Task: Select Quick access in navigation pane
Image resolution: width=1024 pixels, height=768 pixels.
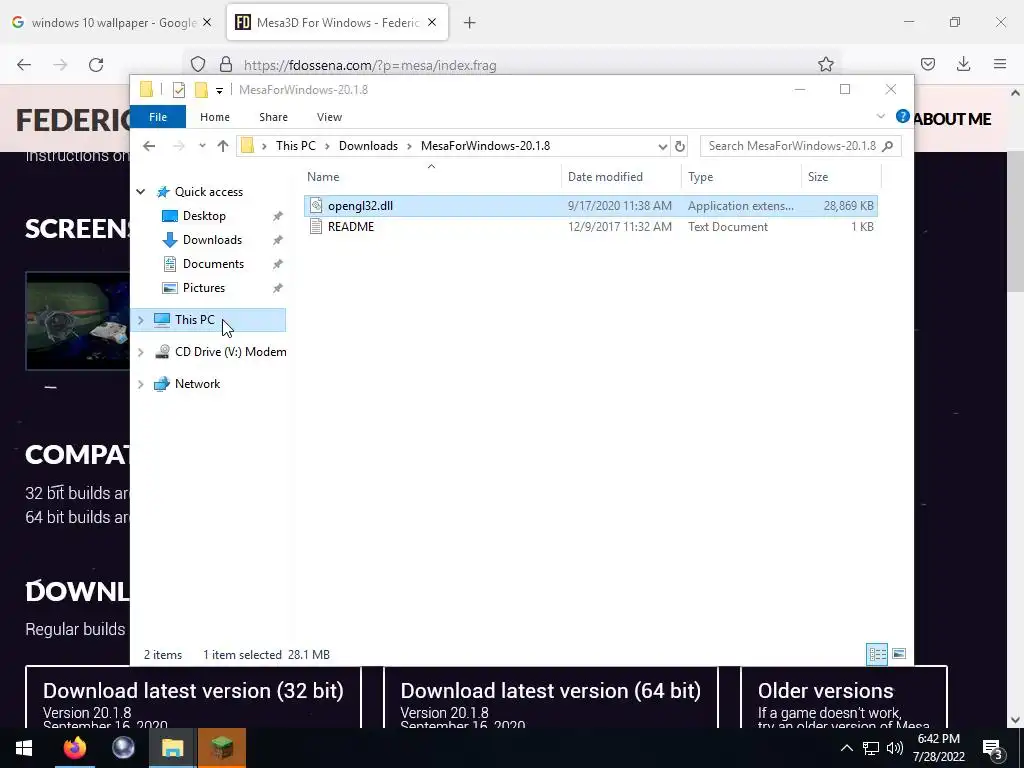Action: pos(208,191)
